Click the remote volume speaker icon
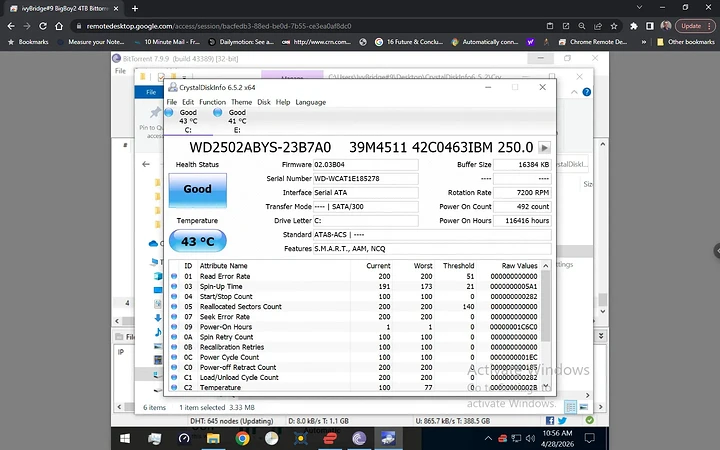Screen dimensions: 720x450 tap(530, 438)
